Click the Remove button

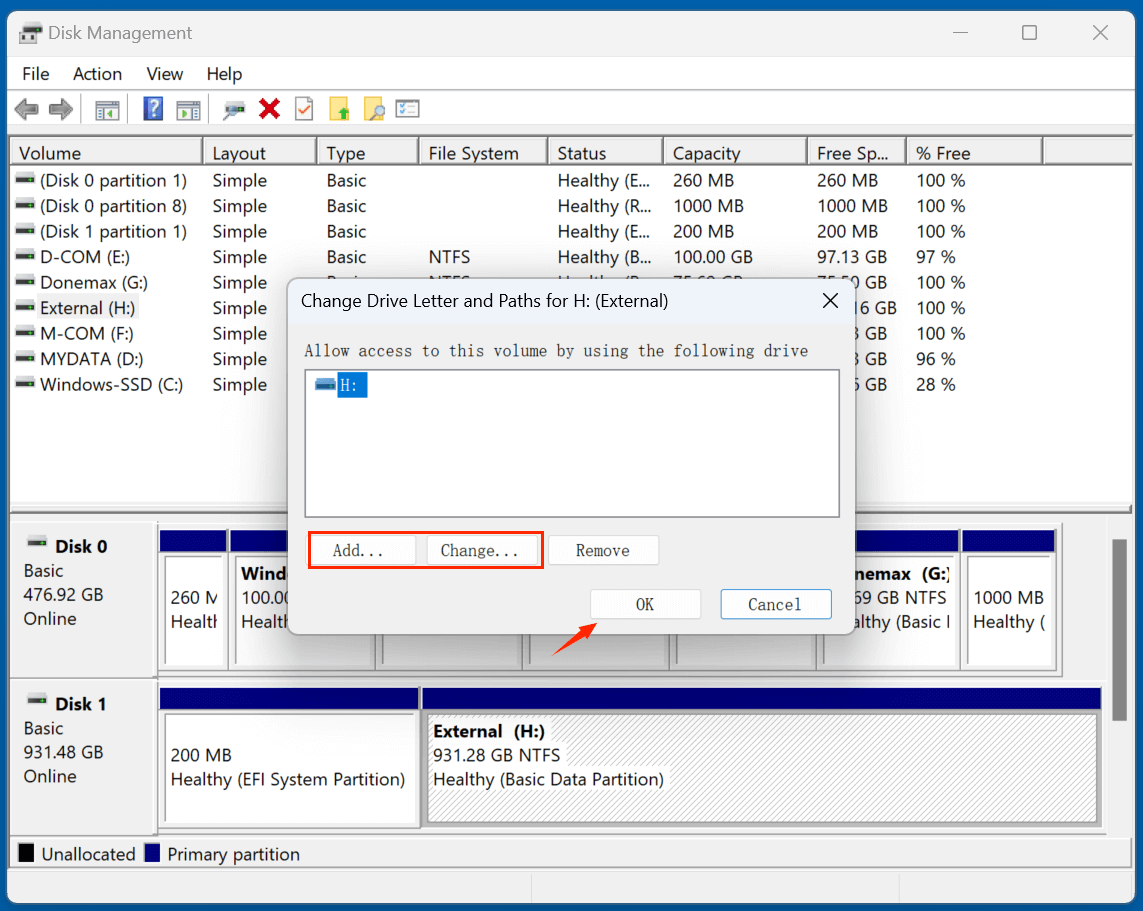(603, 550)
